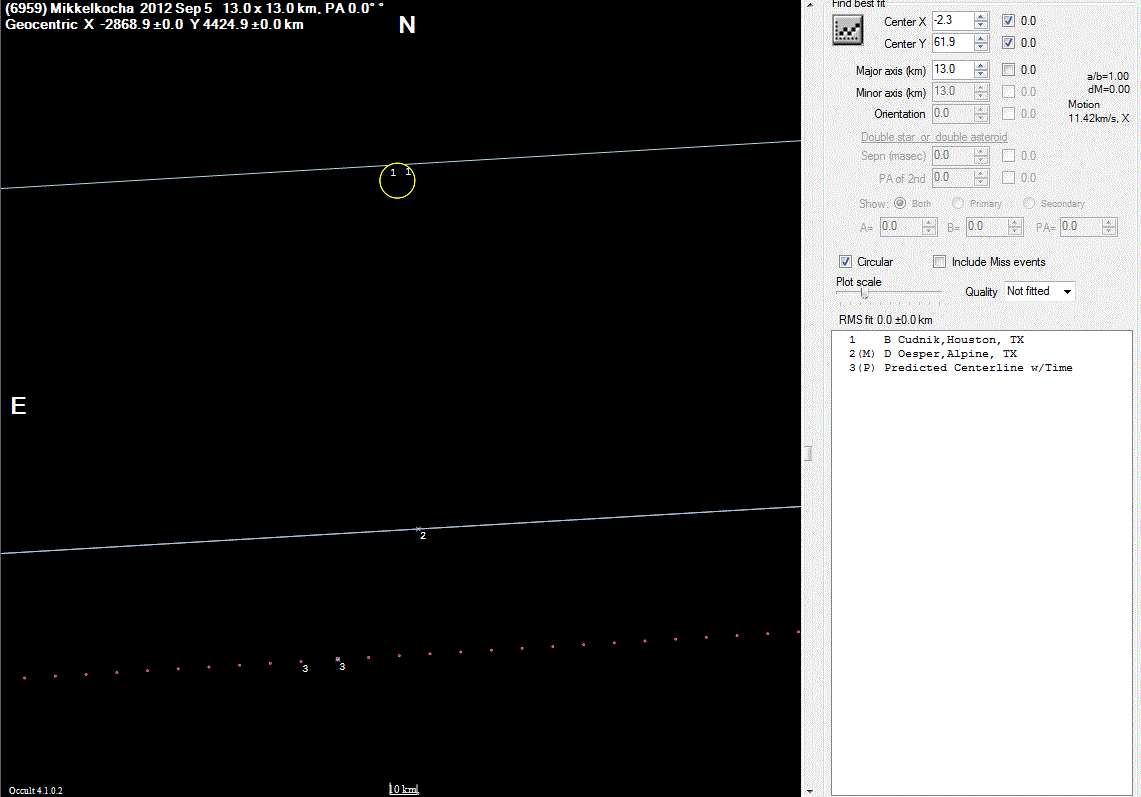Click the panel scroll down arrow
Image resolution: width=1141 pixels, height=797 pixels.
pyautogui.click(x=810, y=791)
